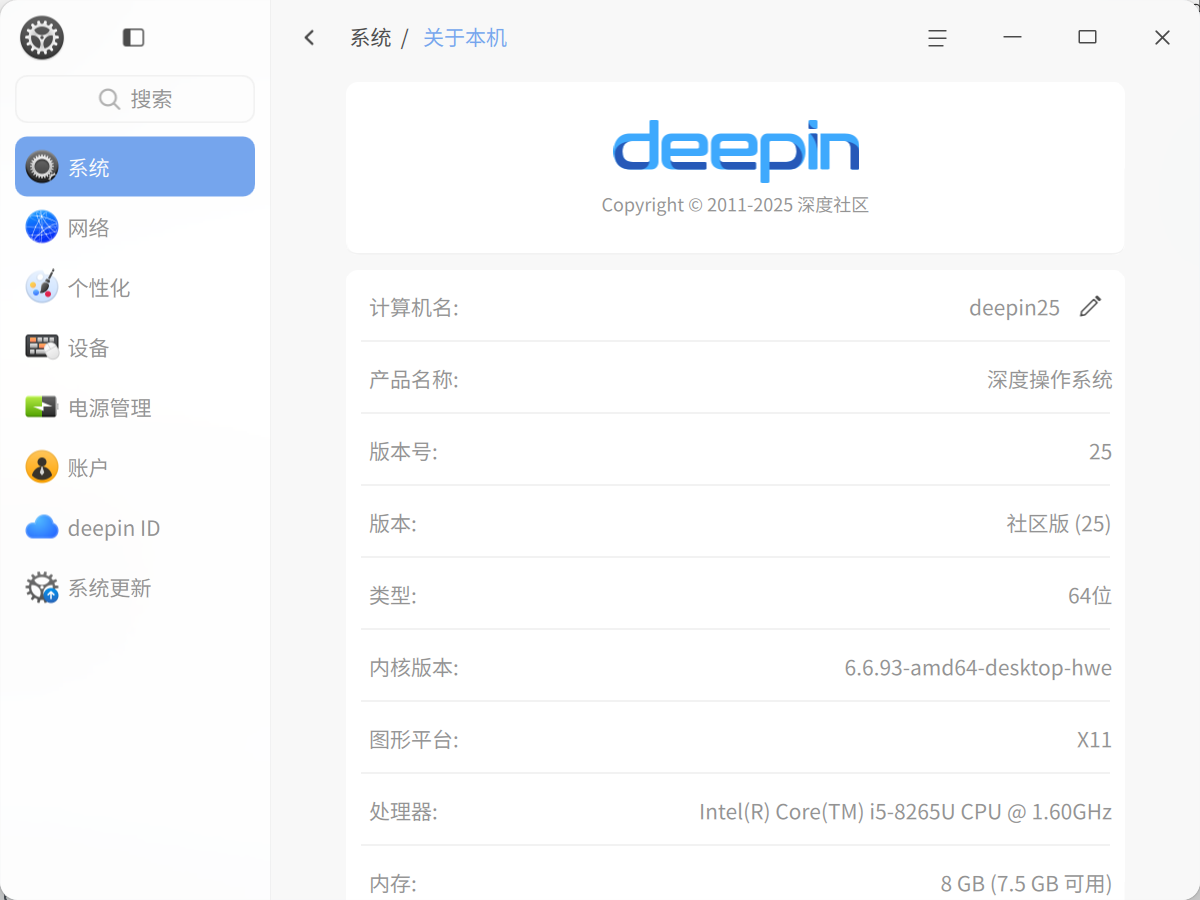Open Power Management (电源管理) battery icon

point(42,407)
